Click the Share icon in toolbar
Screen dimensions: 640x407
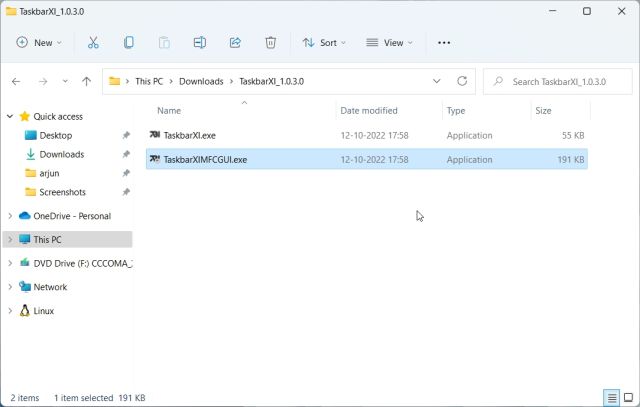235,43
